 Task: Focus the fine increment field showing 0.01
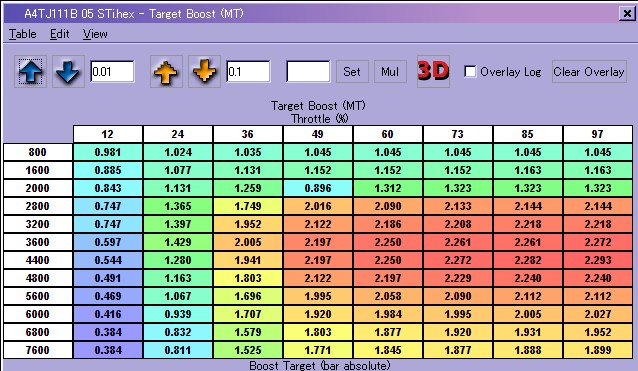[x=112, y=72]
